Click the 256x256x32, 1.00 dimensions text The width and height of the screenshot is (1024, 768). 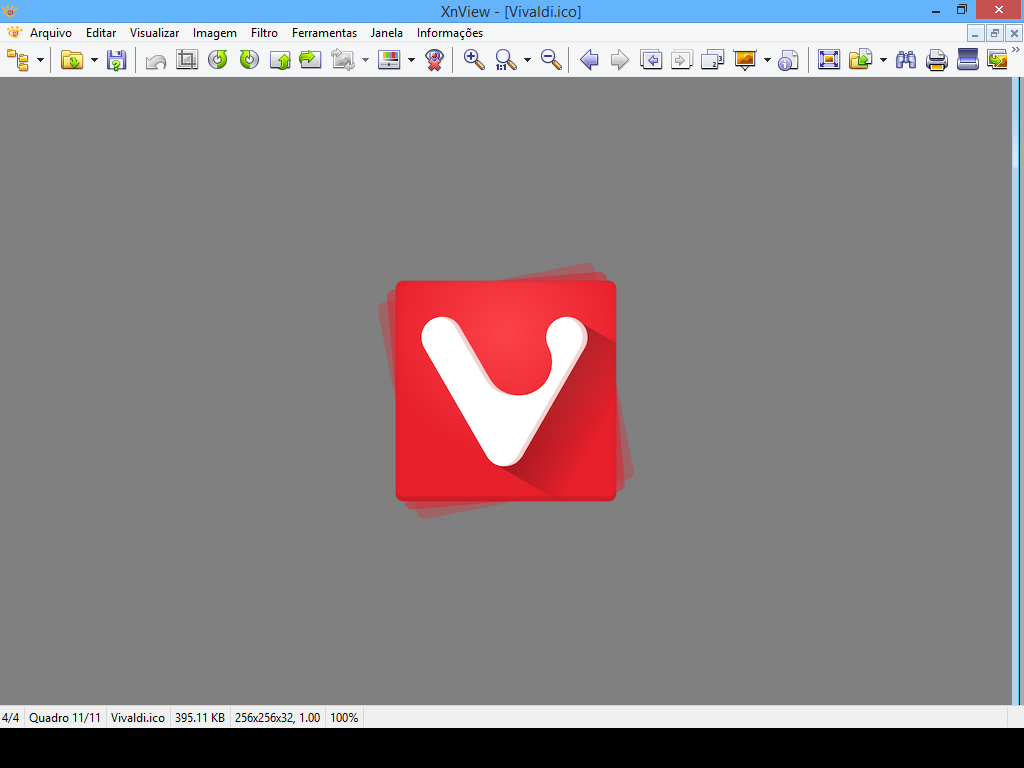[278, 718]
